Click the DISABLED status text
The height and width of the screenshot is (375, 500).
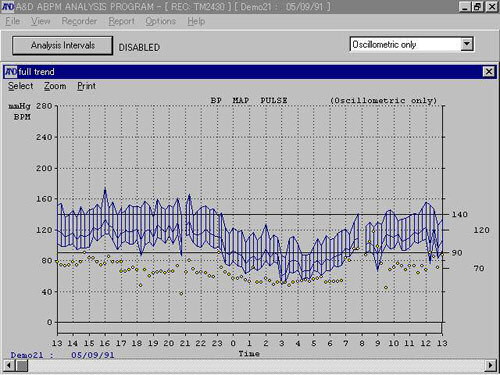[x=139, y=48]
